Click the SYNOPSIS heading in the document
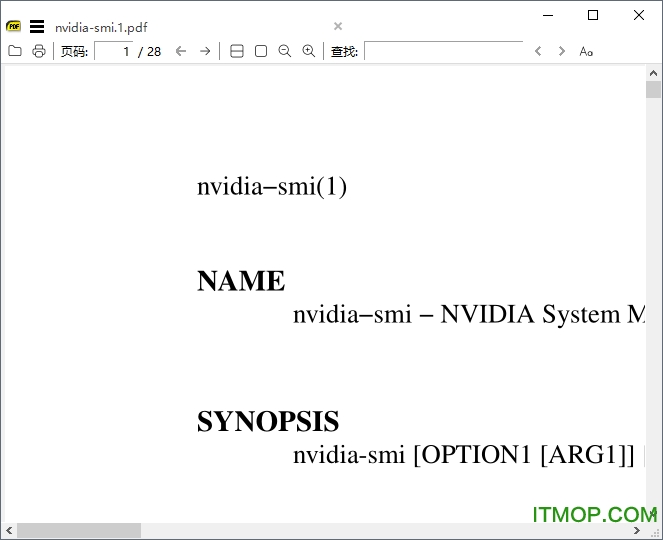 [268, 421]
